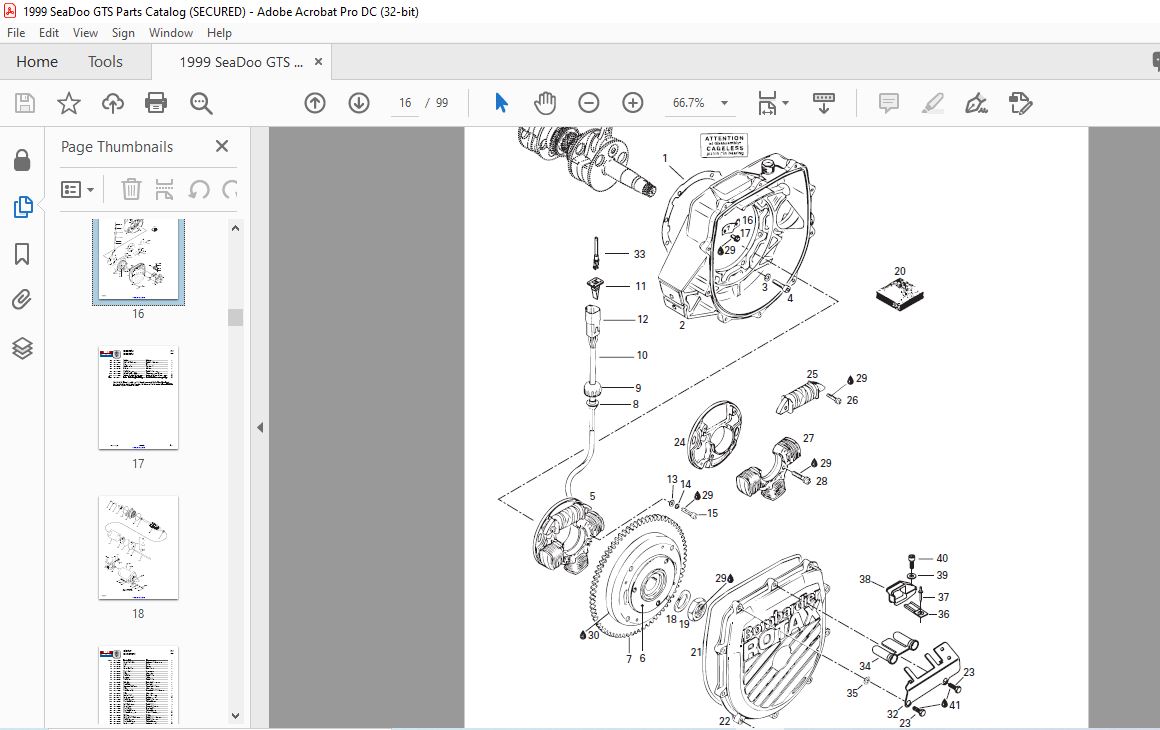Image resolution: width=1160 pixels, height=730 pixels.
Task: Click thumbnail panel scroll down arrow
Action: click(x=235, y=716)
